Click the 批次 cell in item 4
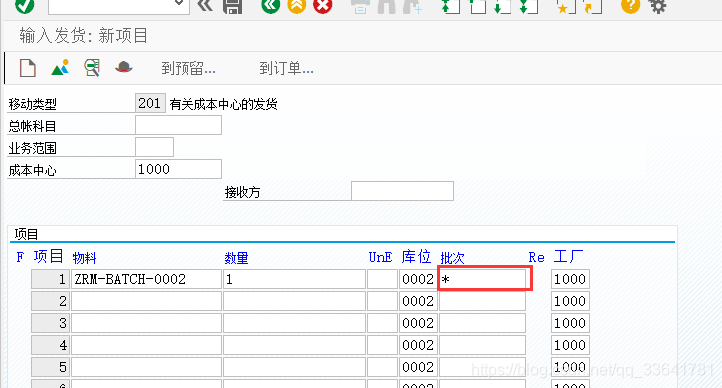The image size is (722, 388). [x=482, y=345]
